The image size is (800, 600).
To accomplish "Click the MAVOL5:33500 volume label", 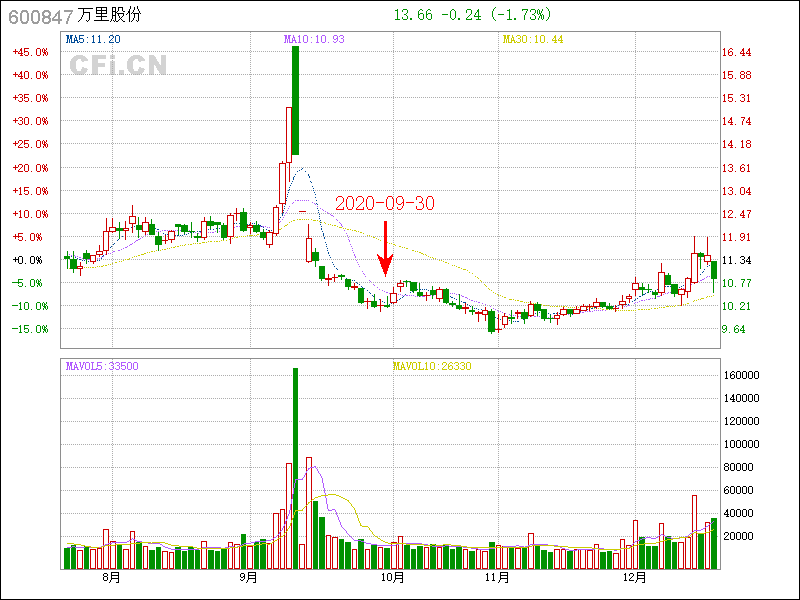I will (x=102, y=366).
